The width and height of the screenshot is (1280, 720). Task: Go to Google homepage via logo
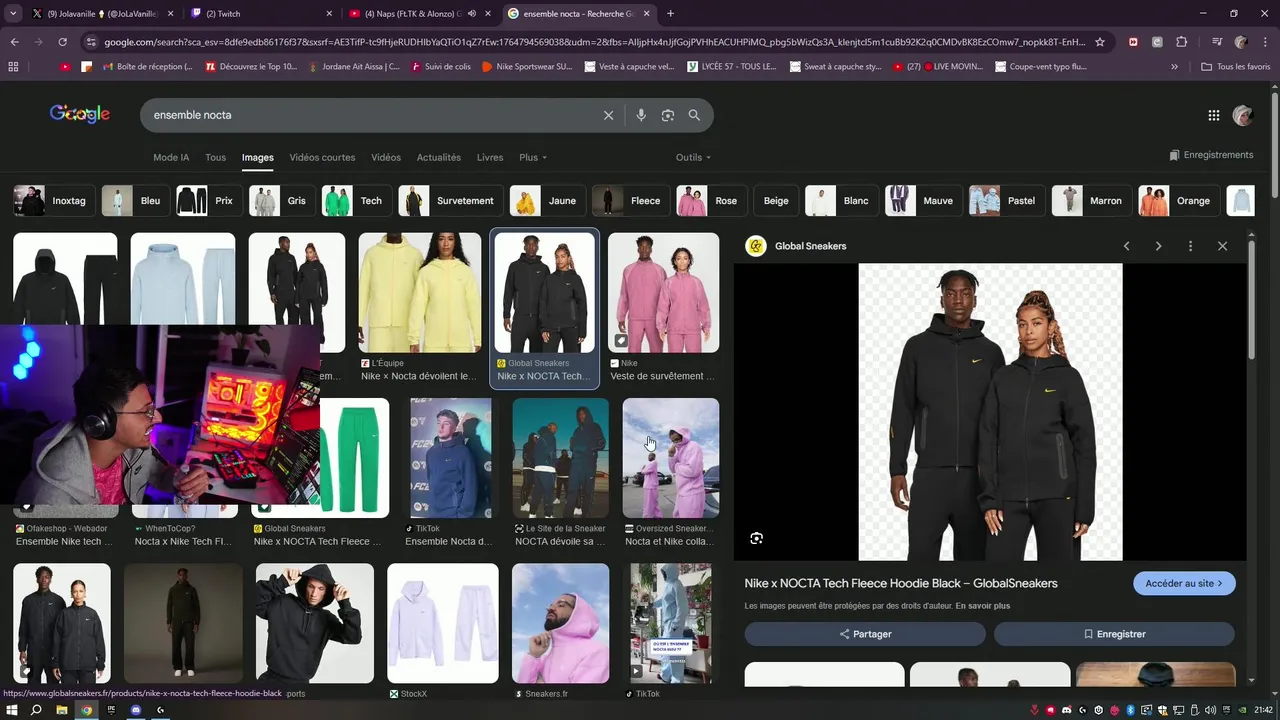pos(80,114)
